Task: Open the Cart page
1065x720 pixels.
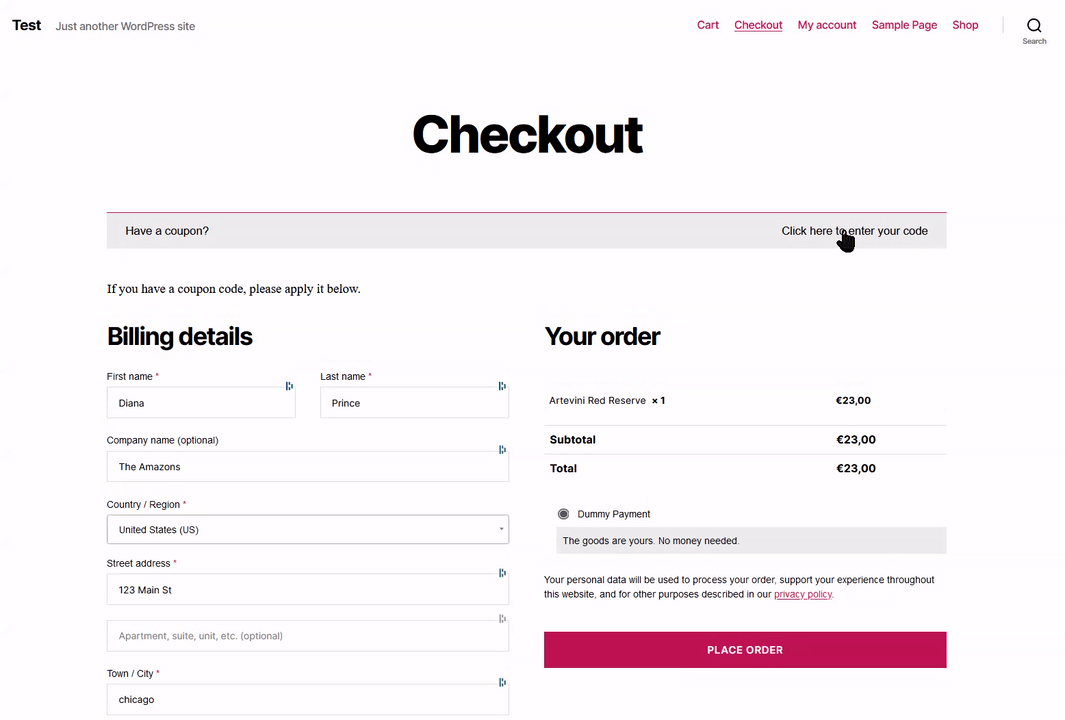Action: click(707, 25)
